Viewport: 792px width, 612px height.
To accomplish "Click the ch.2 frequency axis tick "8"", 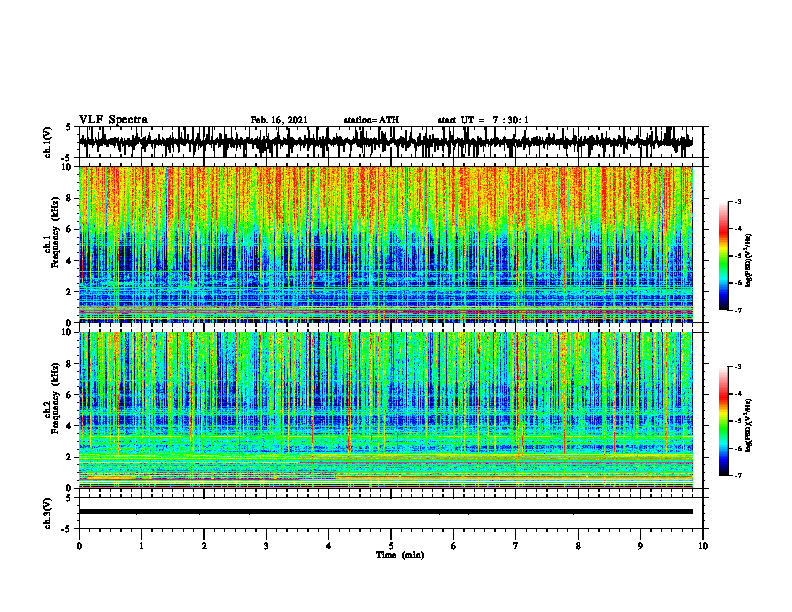I will tap(70, 364).
